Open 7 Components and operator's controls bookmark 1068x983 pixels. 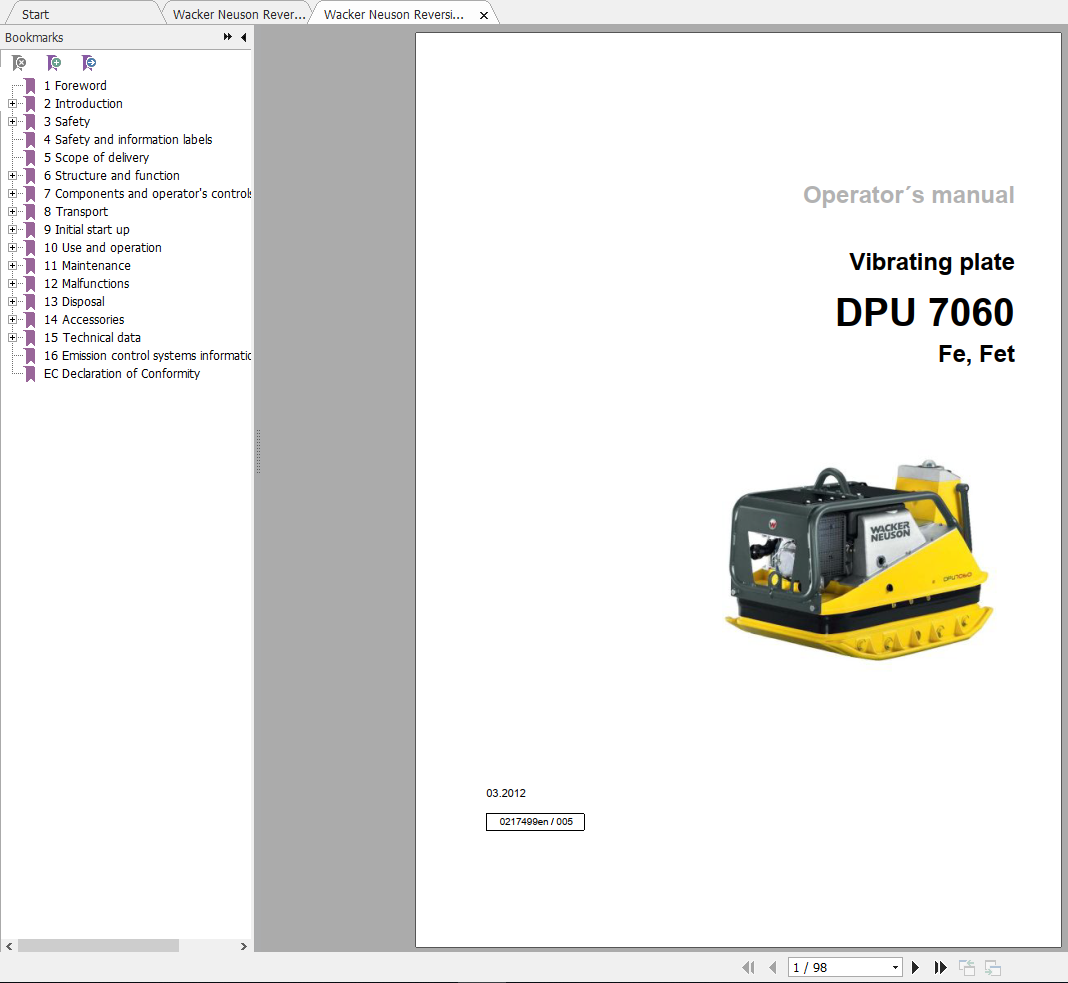147,193
